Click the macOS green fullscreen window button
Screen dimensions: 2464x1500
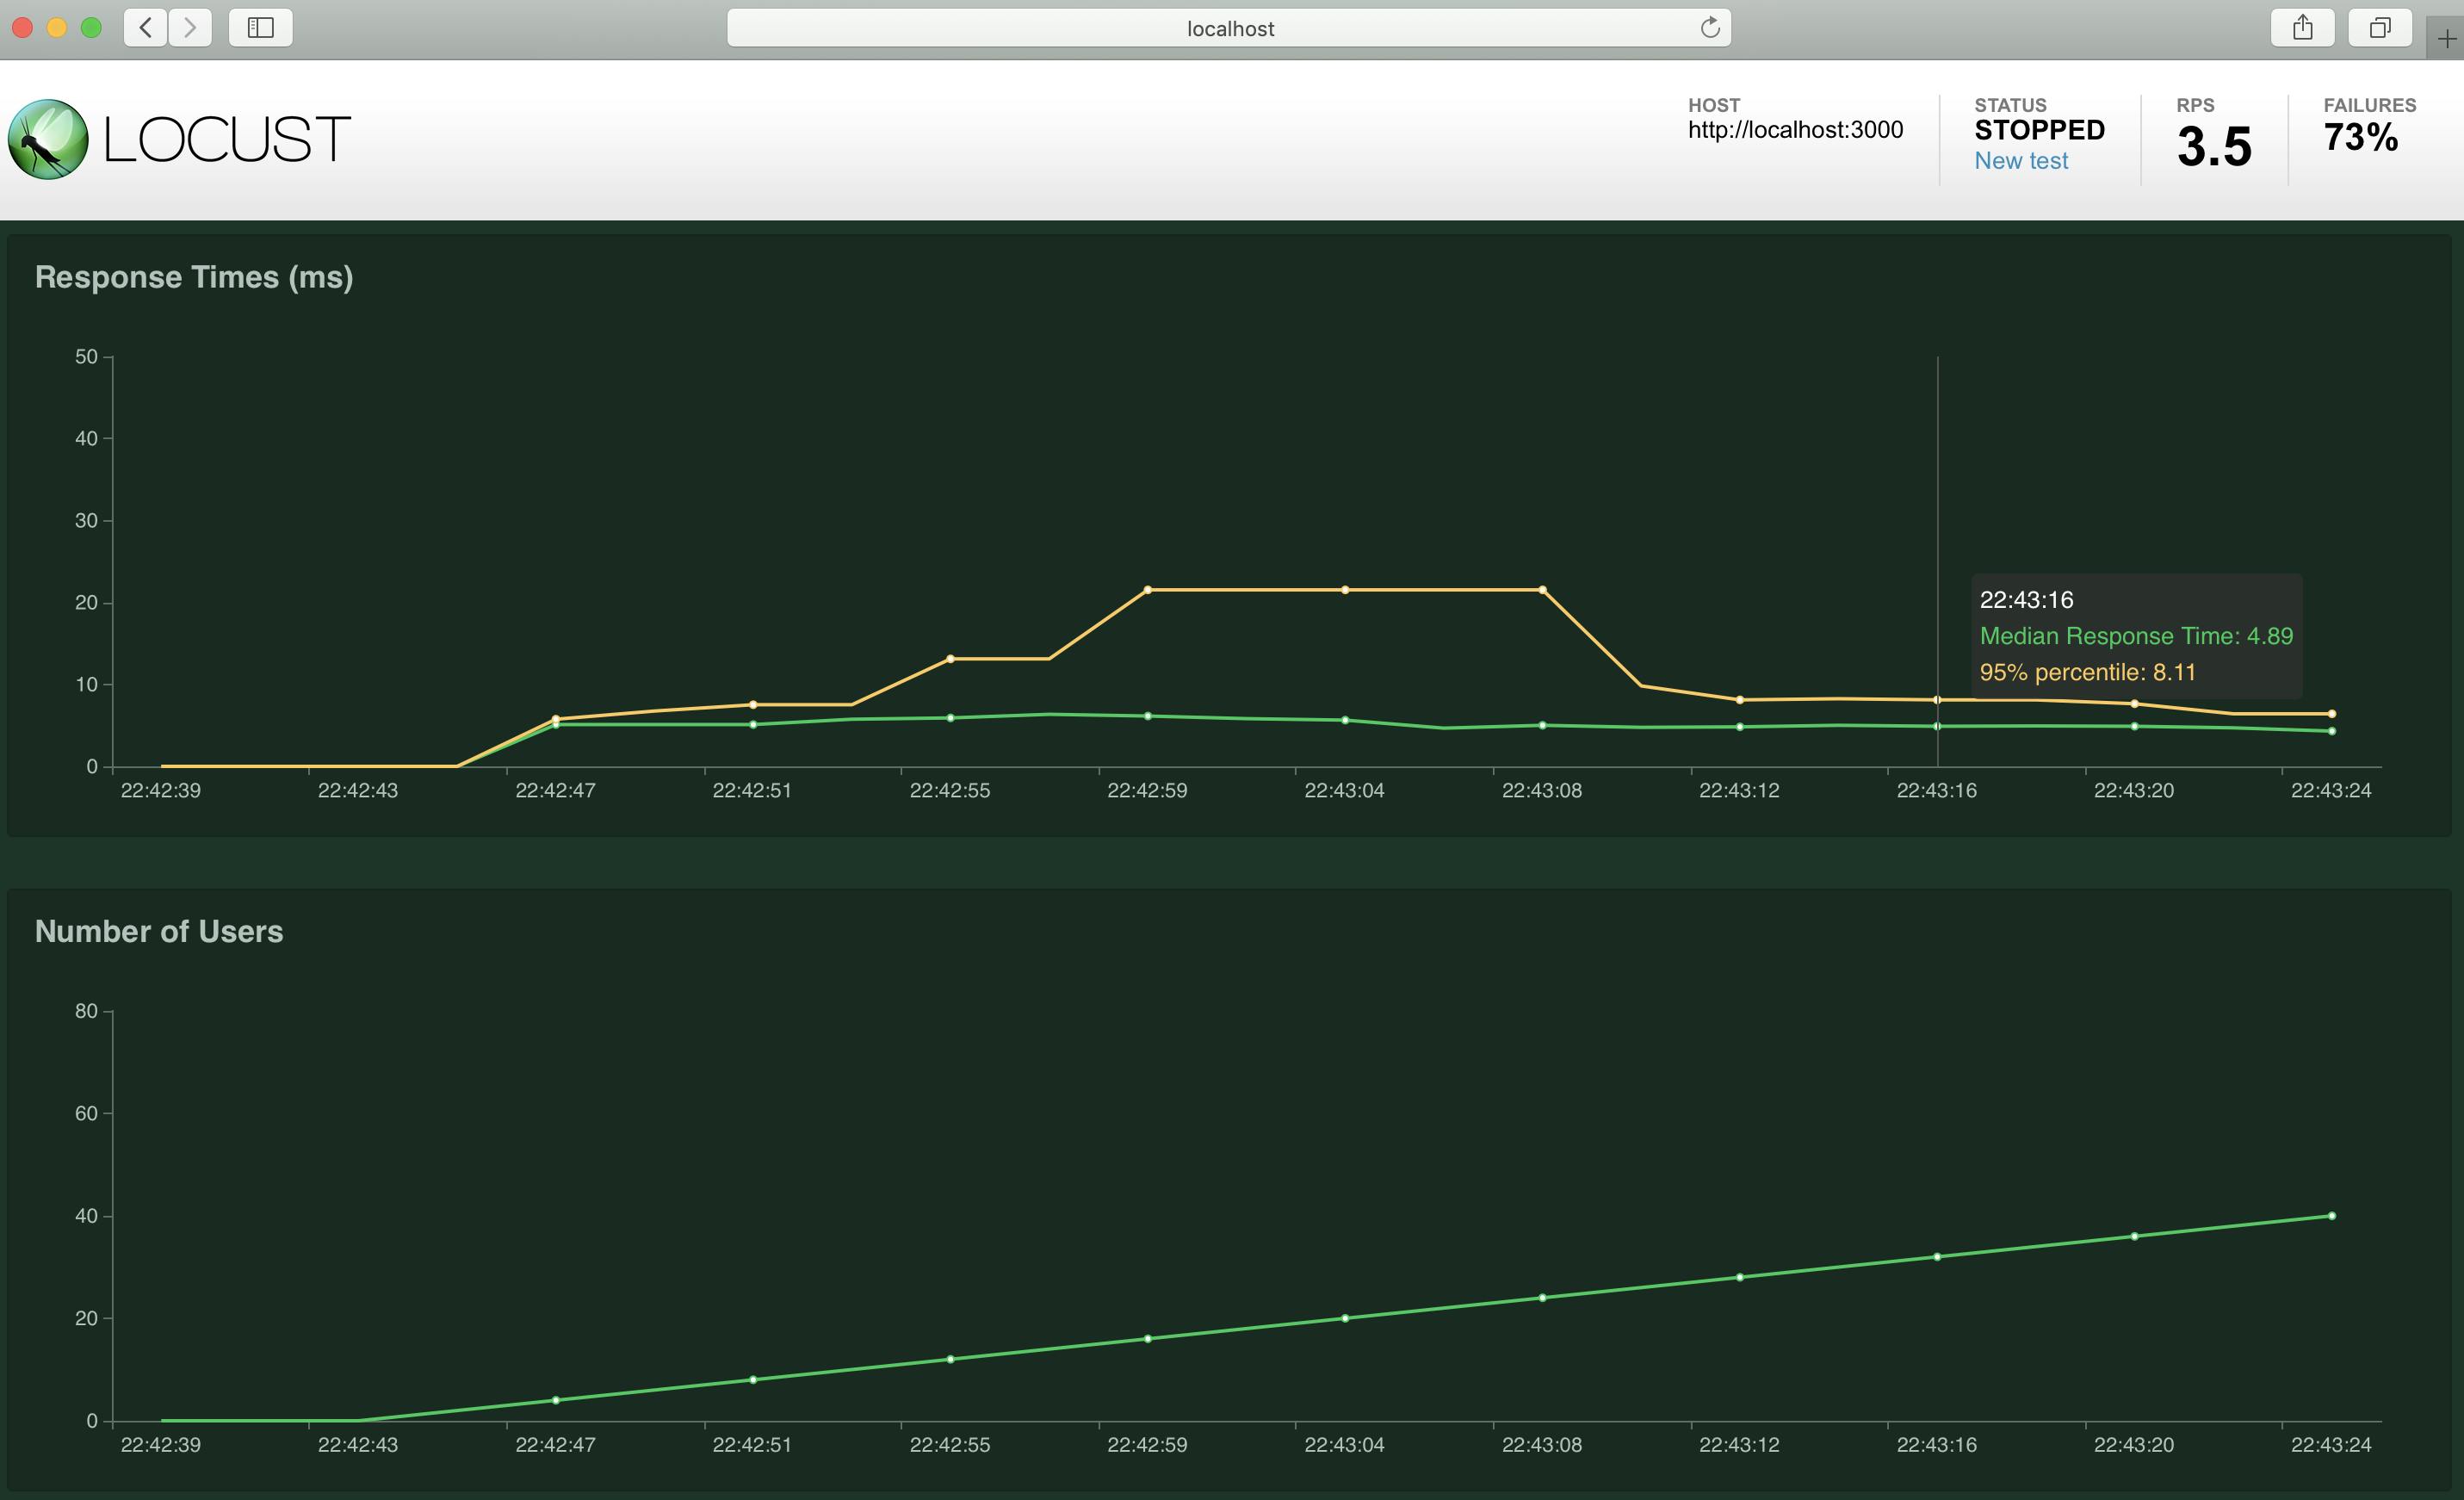(x=91, y=27)
